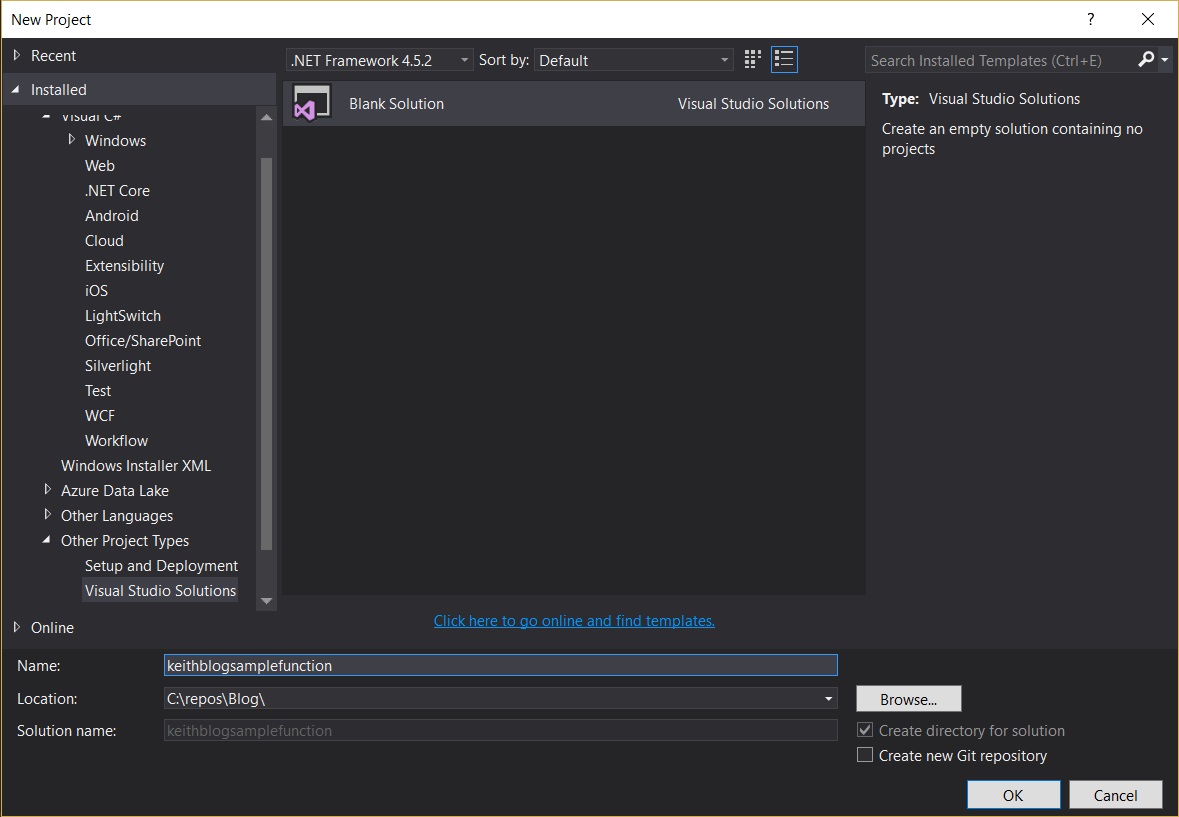1179x817 pixels.
Task: Uncheck Create directory for solution
Action: point(864,730)
